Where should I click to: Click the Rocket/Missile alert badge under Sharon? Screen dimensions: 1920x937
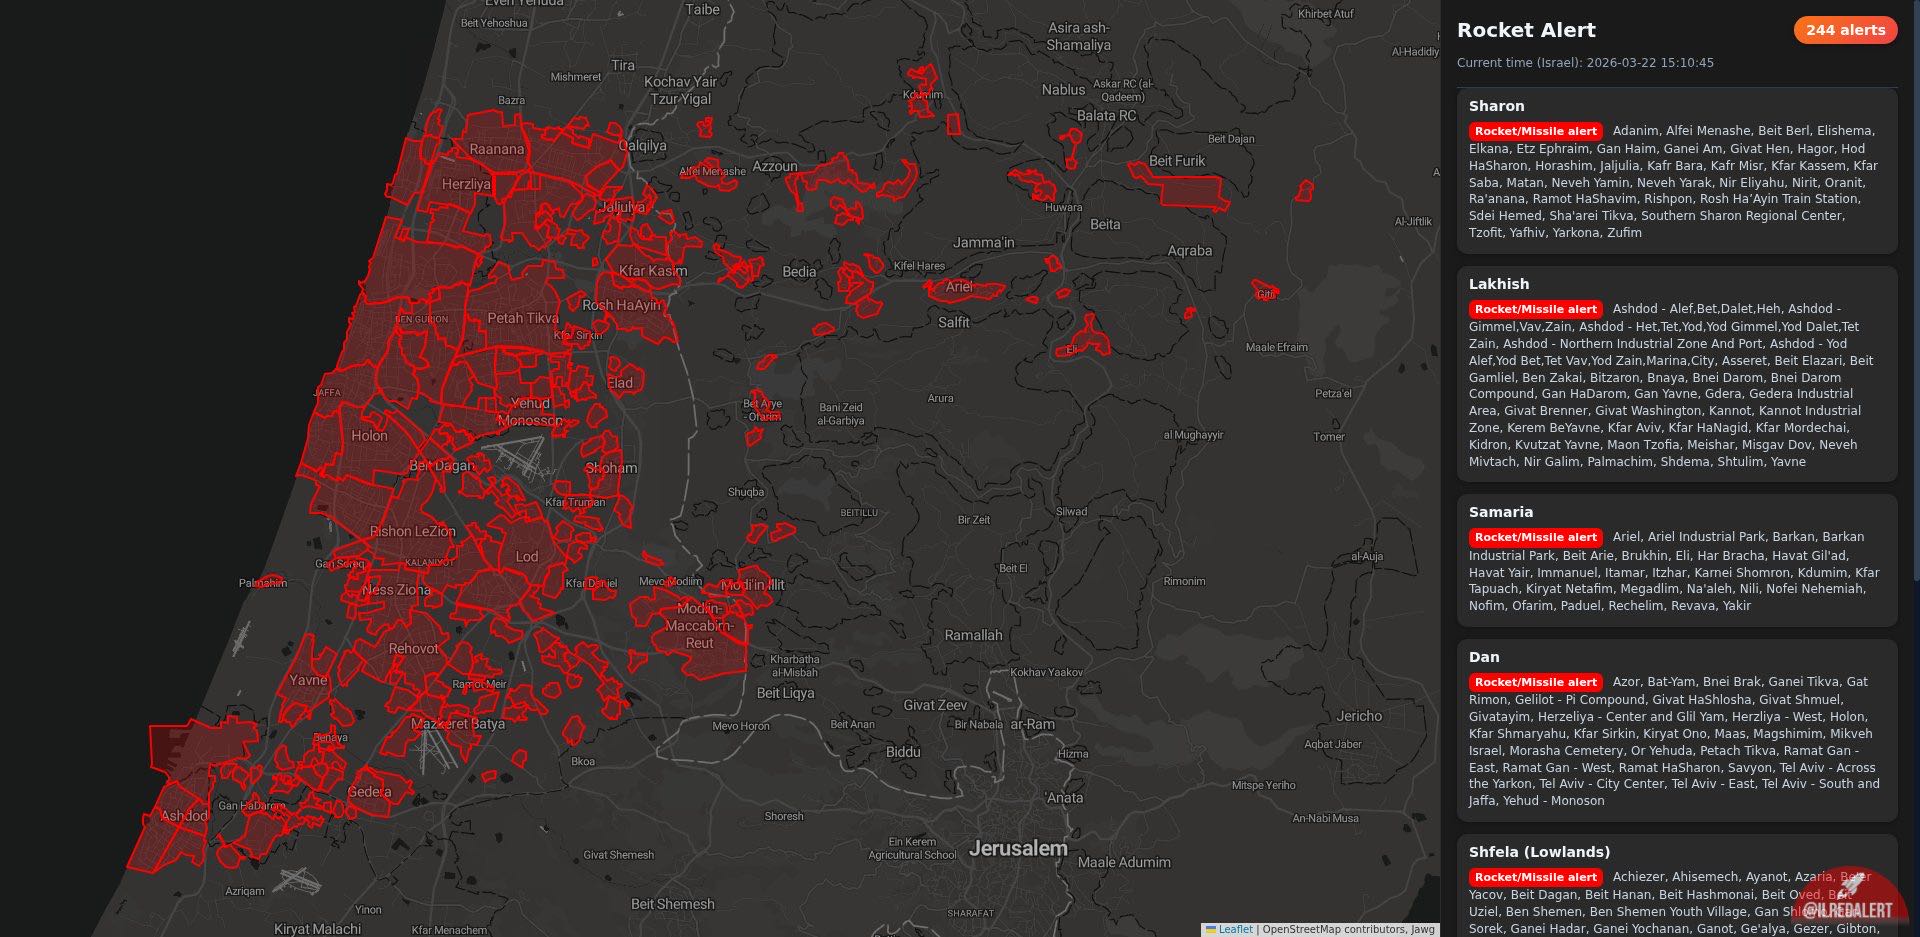1535,131
